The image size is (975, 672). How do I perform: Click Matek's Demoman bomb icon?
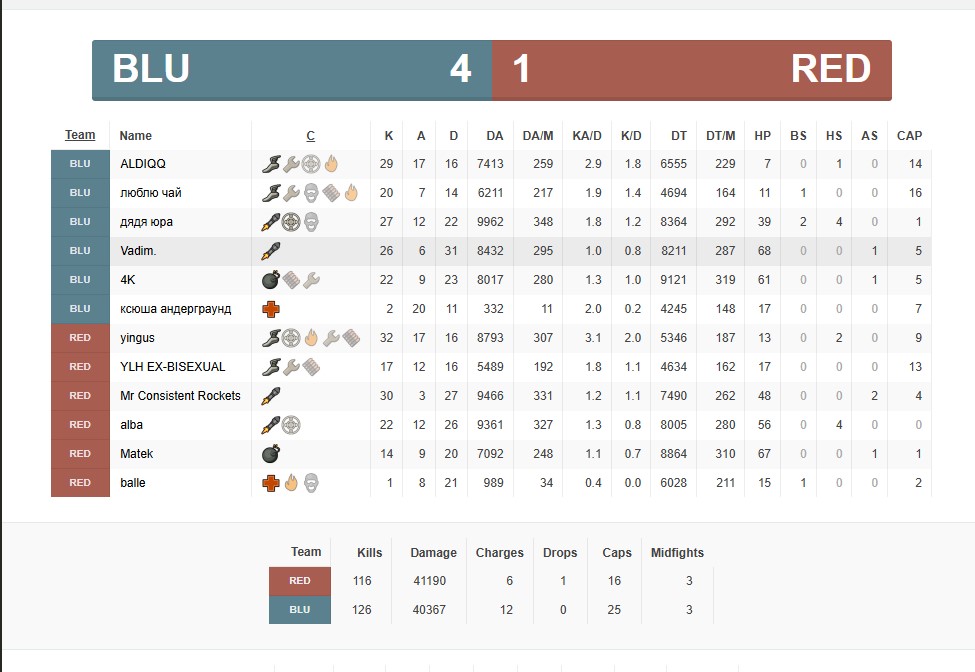(270, 454)
